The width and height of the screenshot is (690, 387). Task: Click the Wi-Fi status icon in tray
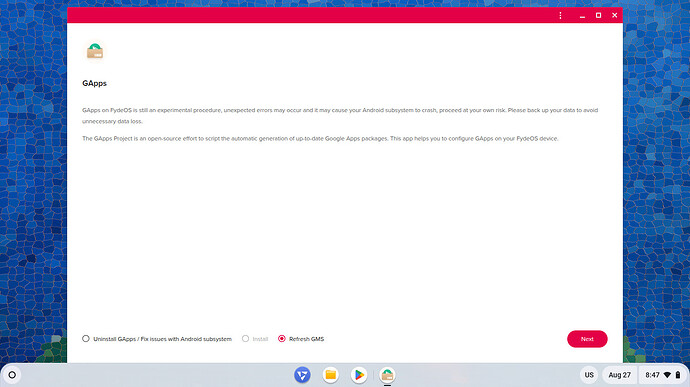click(x=668, y=375)
